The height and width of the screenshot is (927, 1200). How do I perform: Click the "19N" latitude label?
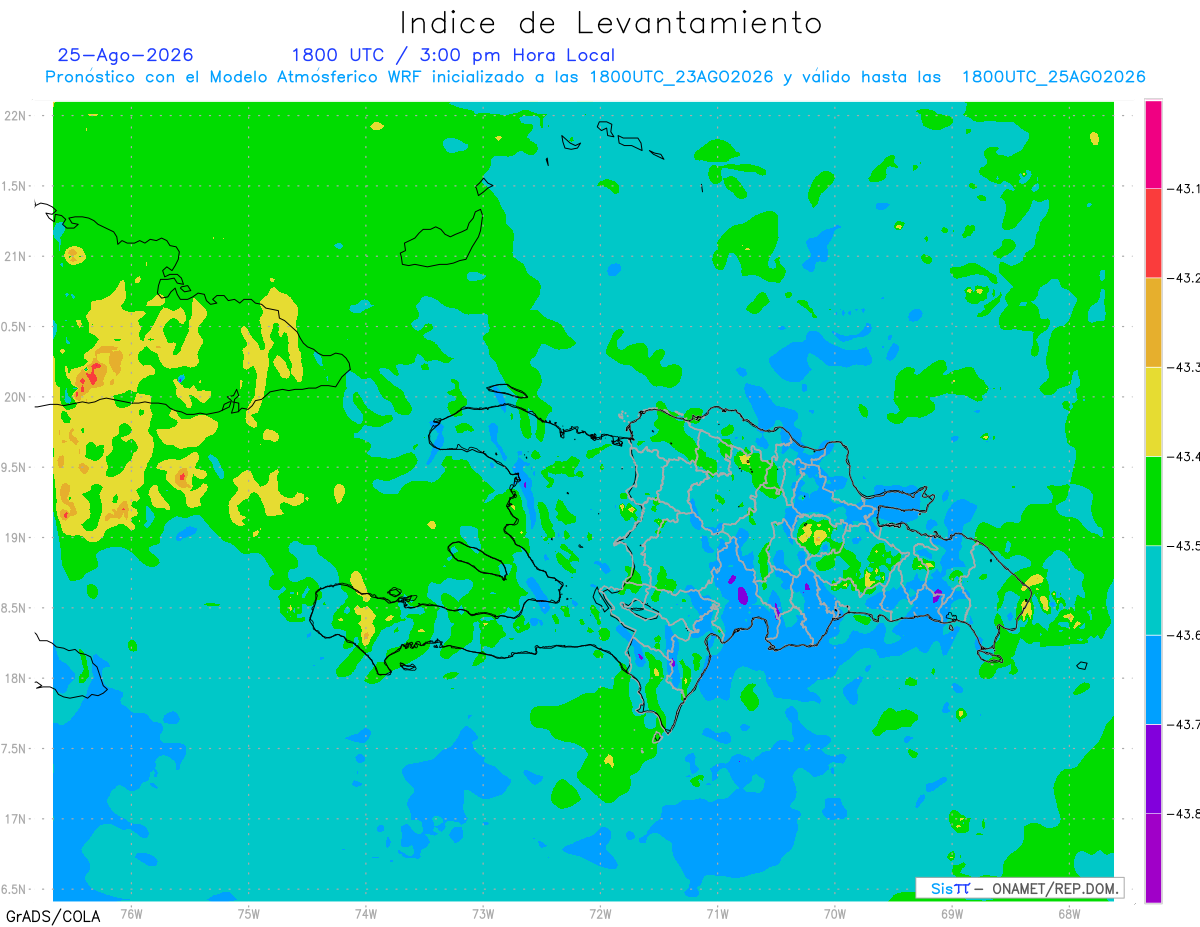[x=16, y=537]
